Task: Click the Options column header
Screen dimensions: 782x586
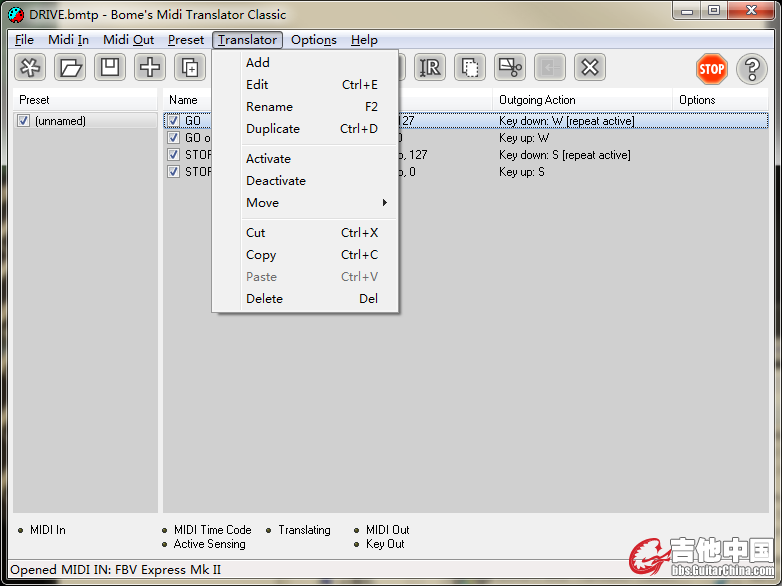Action: click(721, 100)
